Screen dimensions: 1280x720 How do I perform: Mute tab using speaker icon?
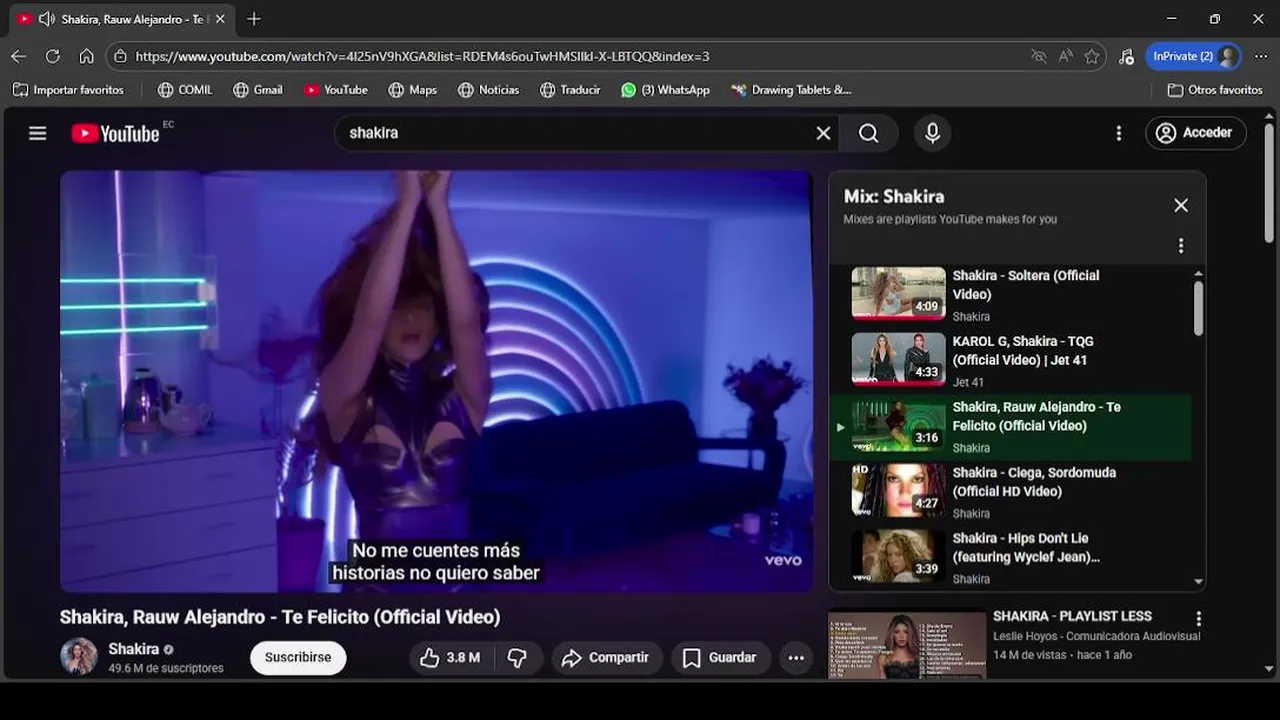point(46,19)
